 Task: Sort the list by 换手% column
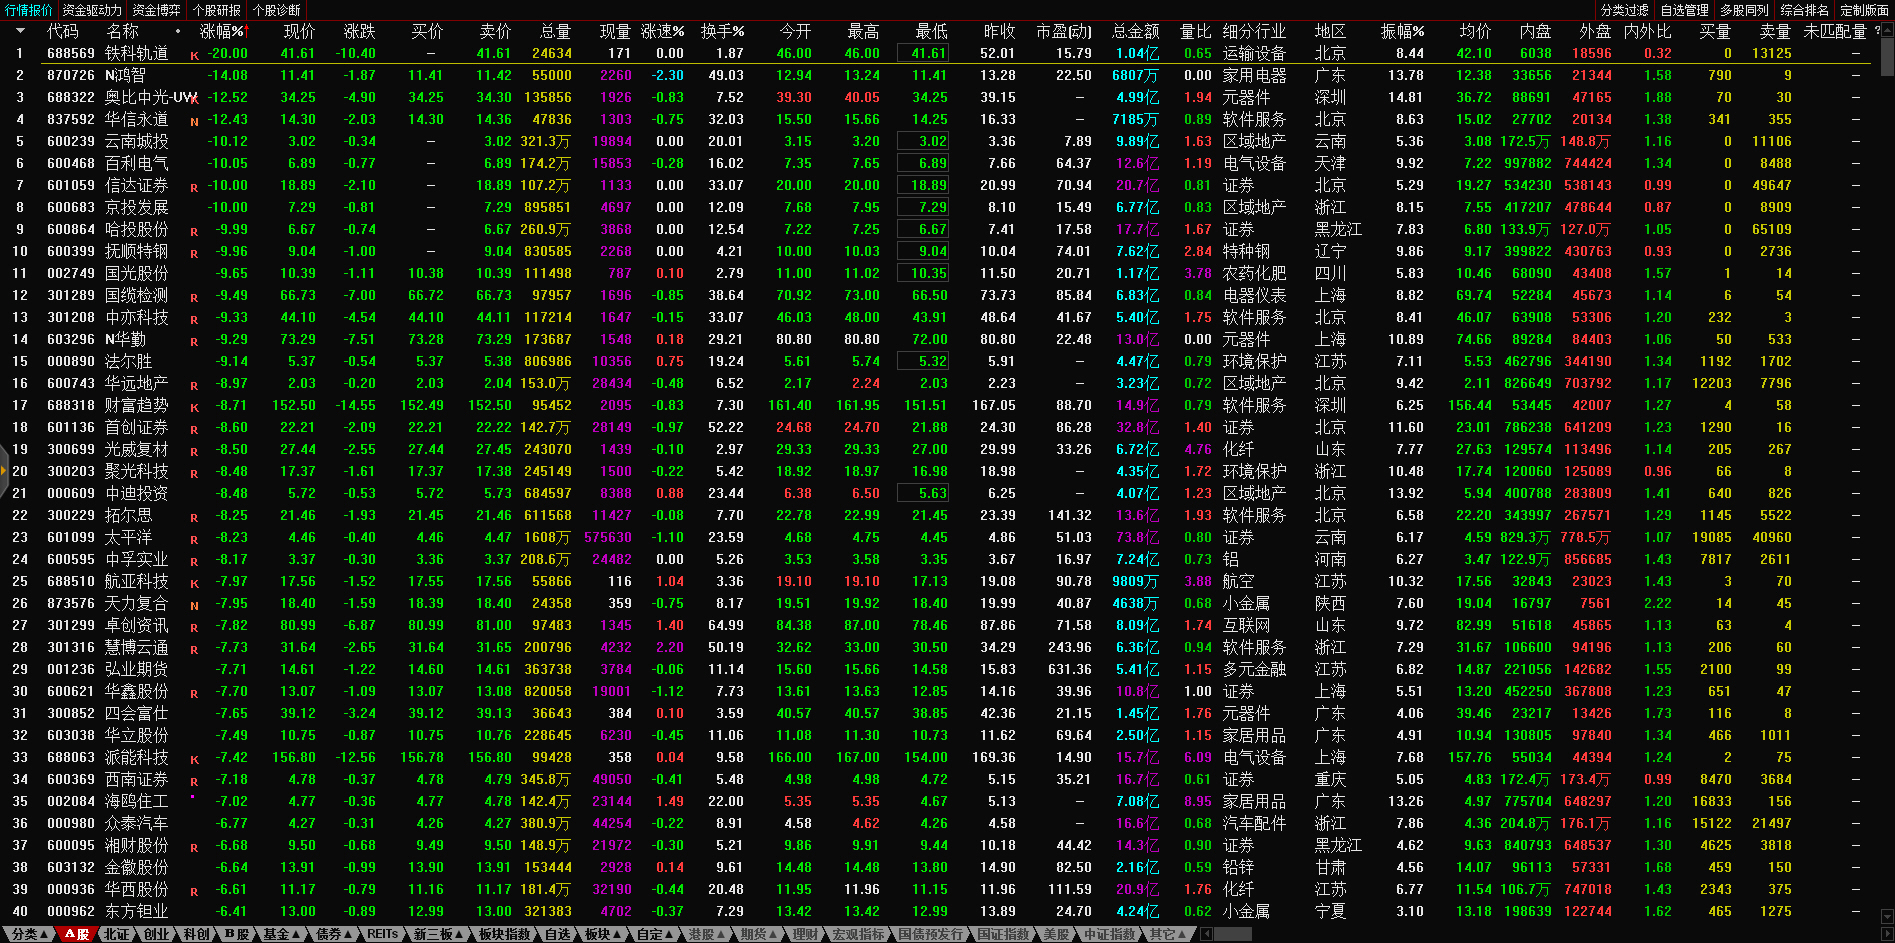722,31
